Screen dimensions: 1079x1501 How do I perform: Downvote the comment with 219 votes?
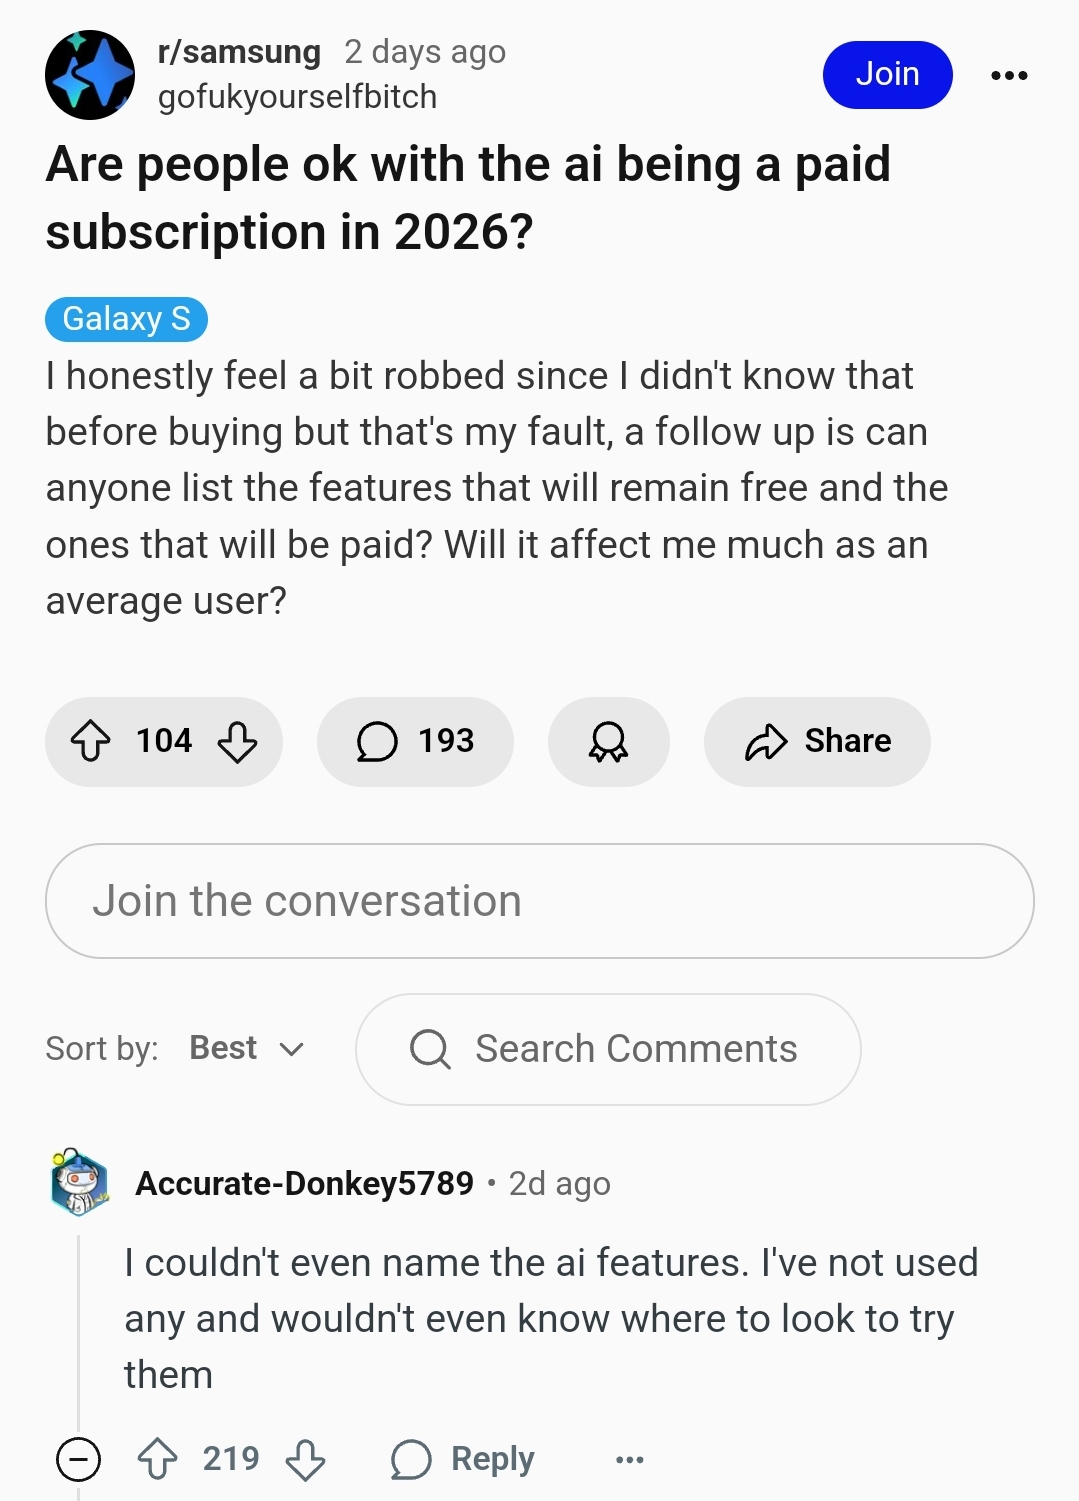point(305,1459)
